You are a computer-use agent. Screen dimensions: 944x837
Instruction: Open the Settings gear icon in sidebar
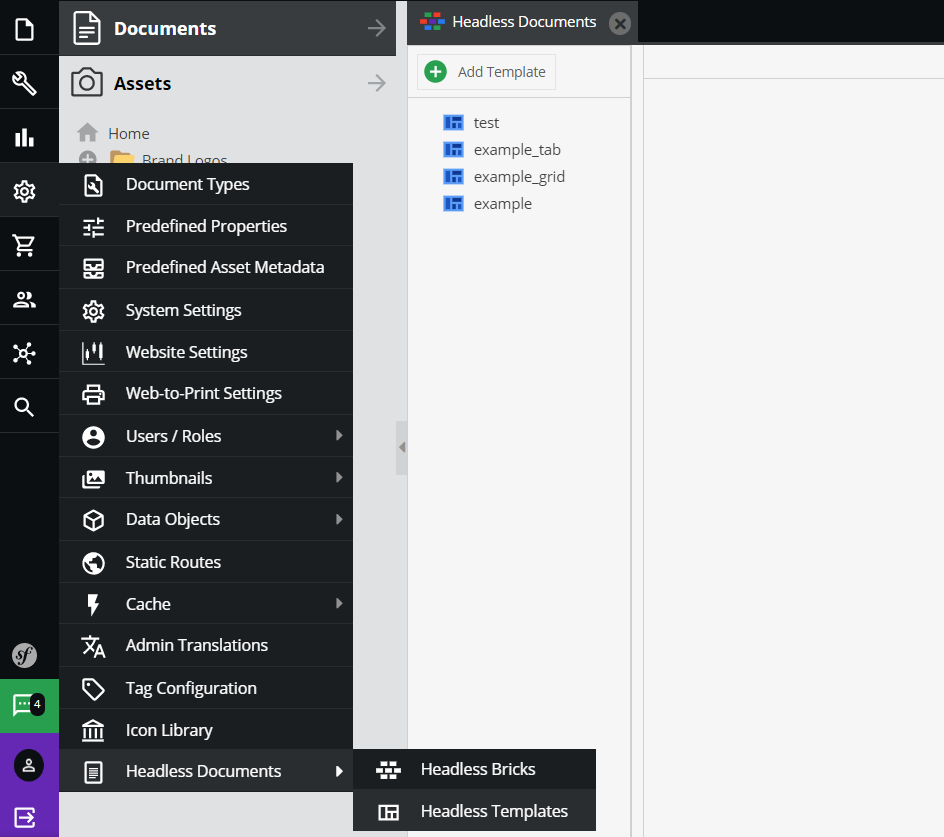pos(24,191)
